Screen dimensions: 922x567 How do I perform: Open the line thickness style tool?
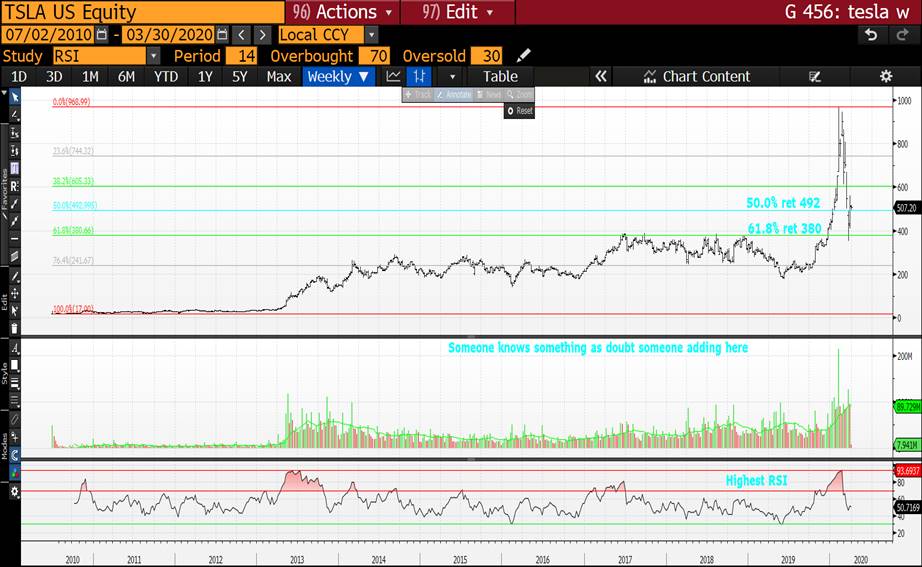(15, 383)
